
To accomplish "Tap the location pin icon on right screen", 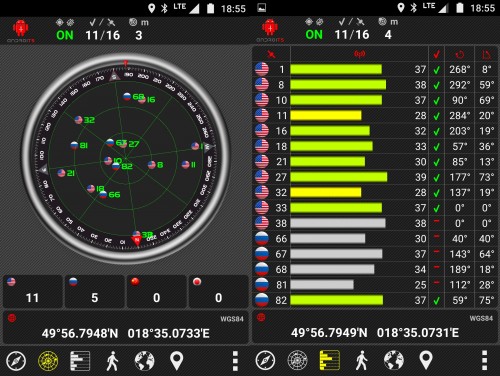I will (x=426, y=360).
